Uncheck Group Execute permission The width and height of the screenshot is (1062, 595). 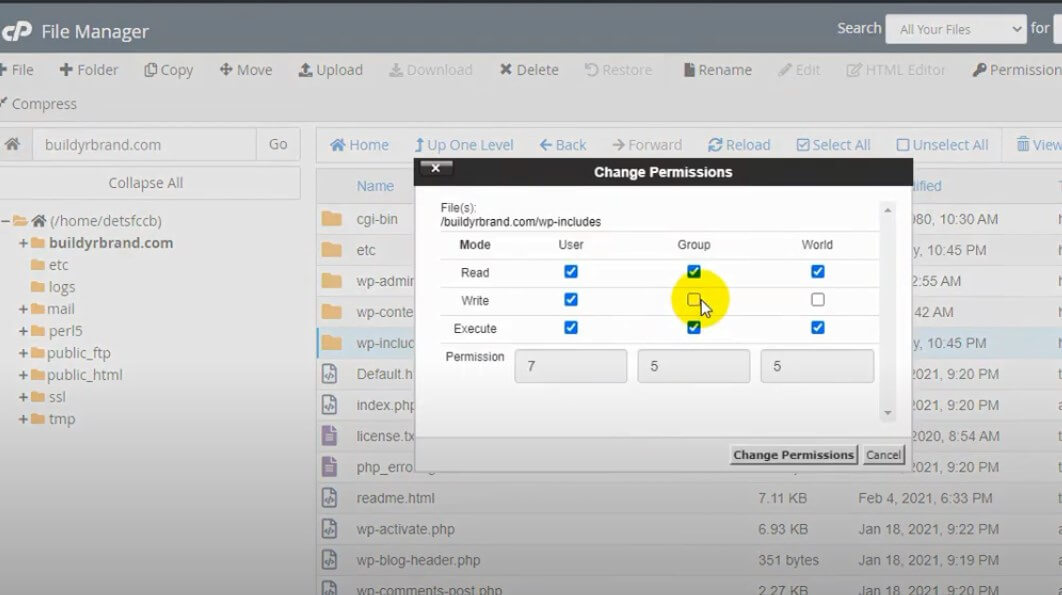tap(694, 328)
